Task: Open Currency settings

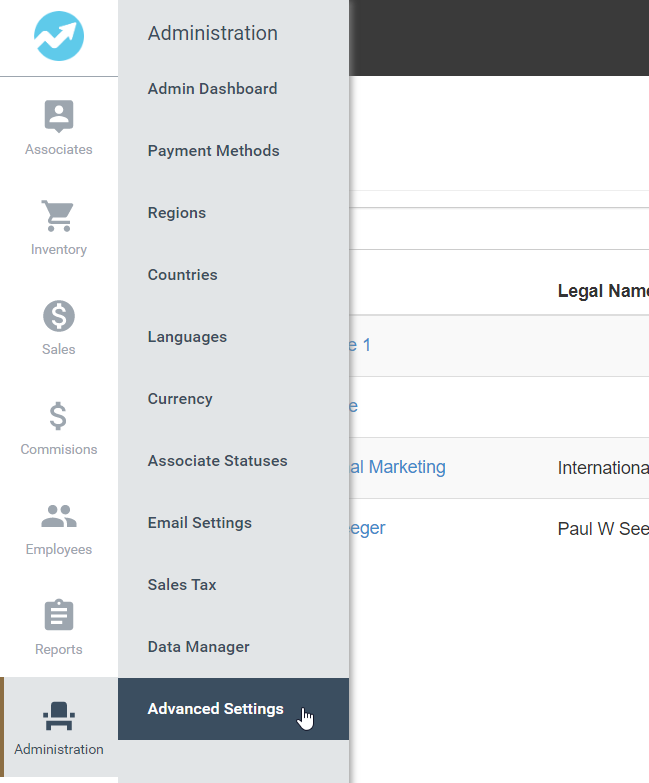Action: pos(180,399)
